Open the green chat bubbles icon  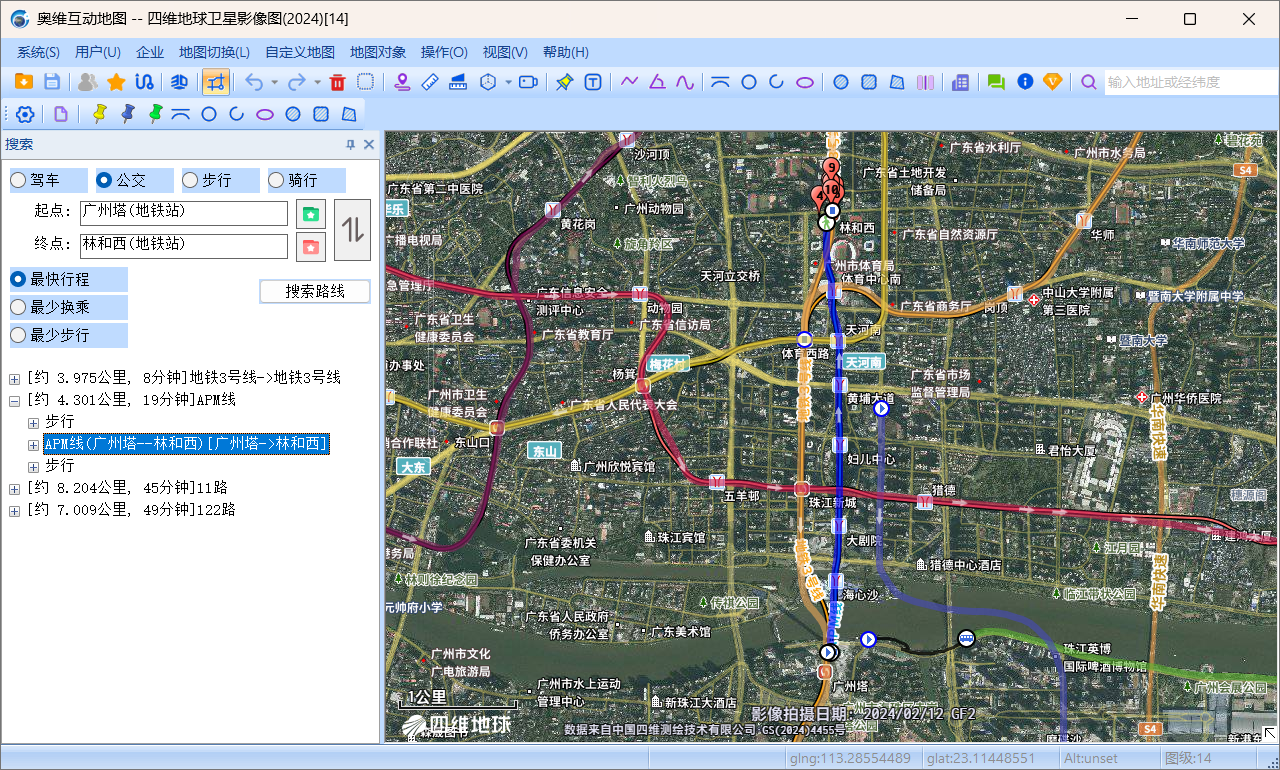click(996, 82)
